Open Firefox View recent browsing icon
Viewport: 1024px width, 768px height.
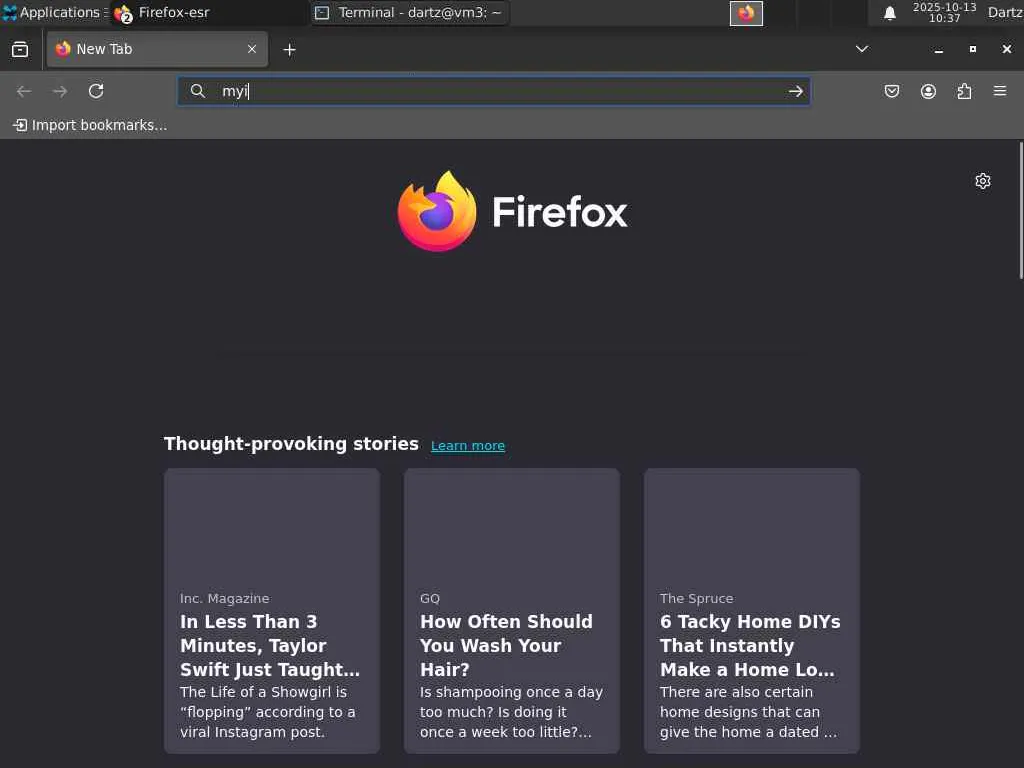[x=20, y=50]
